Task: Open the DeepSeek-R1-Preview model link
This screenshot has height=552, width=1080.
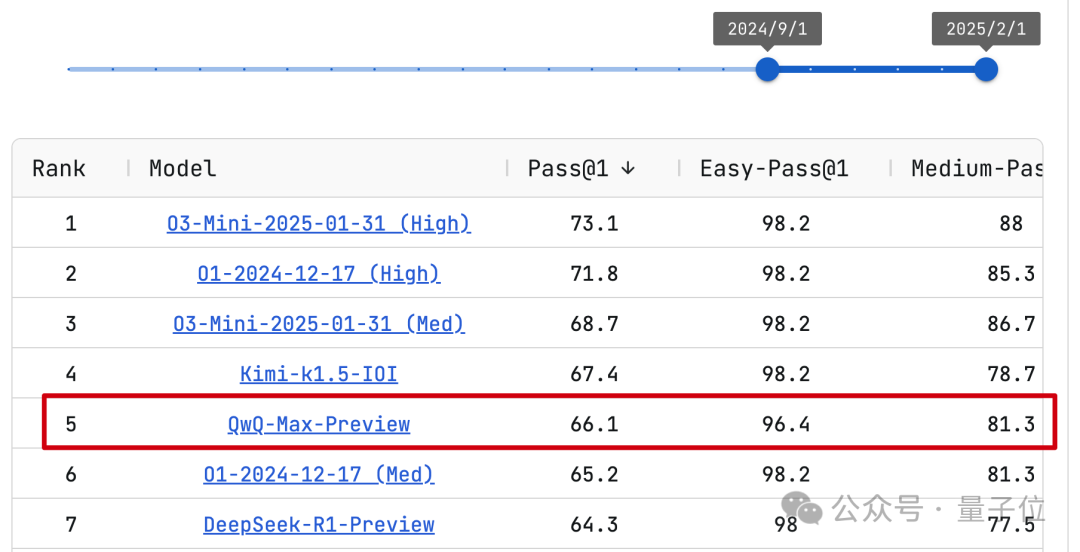Action: tap(318, 525)
